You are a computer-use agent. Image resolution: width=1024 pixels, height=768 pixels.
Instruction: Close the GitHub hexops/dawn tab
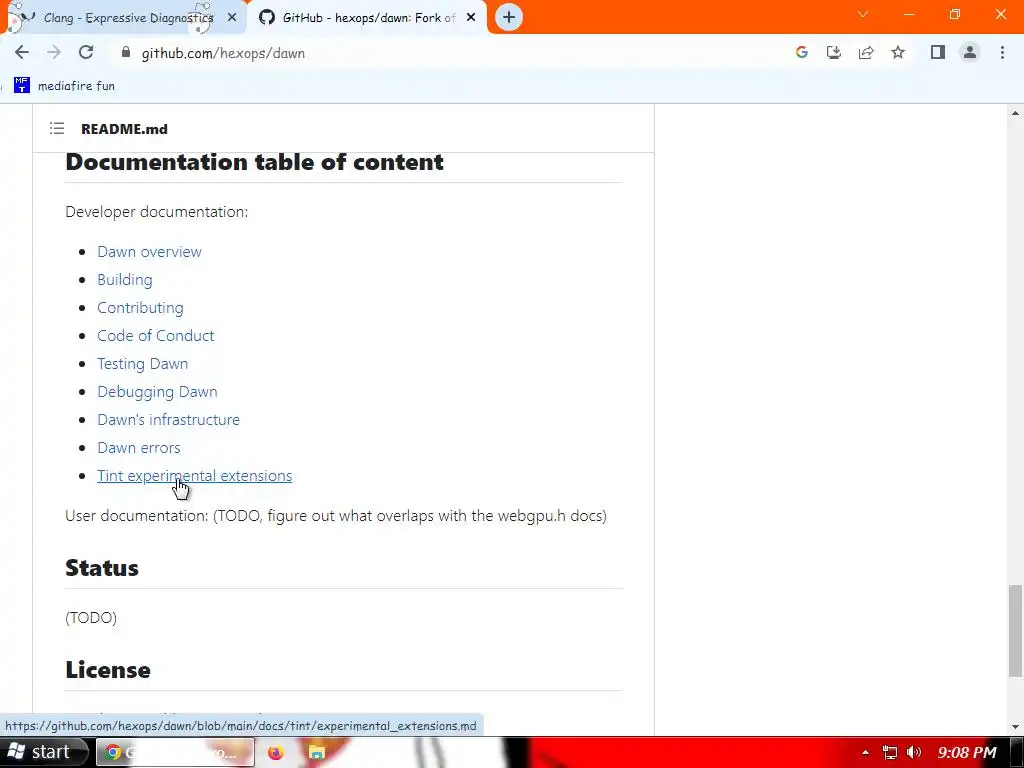pos(471,18)
